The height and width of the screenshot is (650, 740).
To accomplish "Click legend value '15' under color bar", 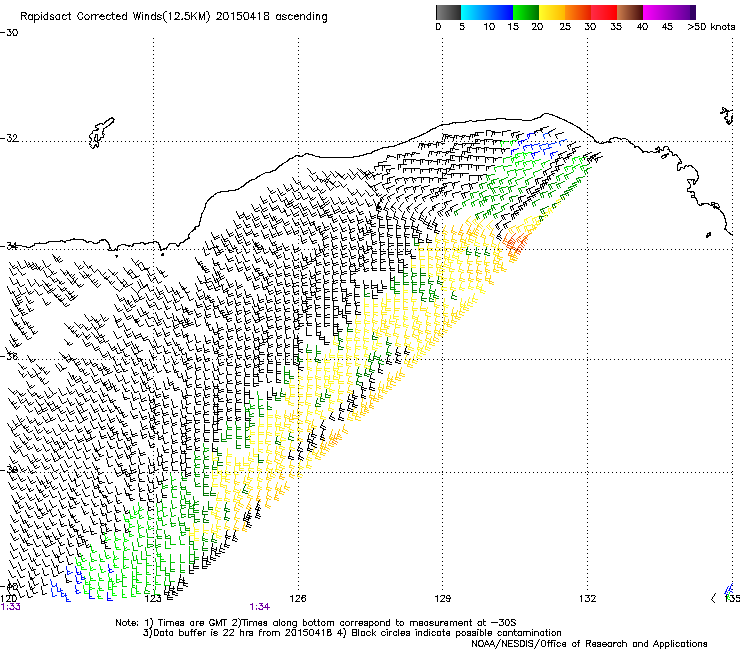I will [x=513, y=26].
